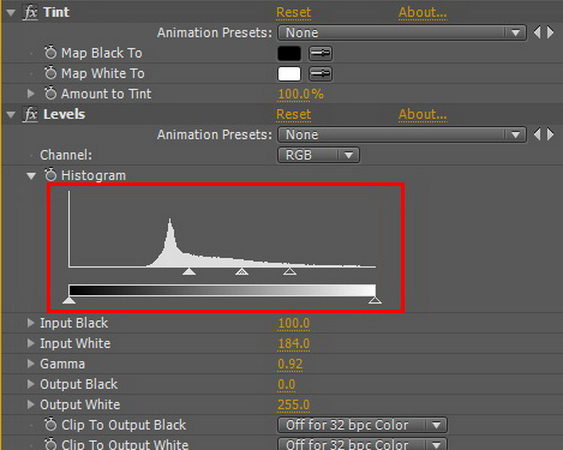Previous animation preset arrow for Levels
Viewport: 563px width, 450px height.
click(537, 135)
